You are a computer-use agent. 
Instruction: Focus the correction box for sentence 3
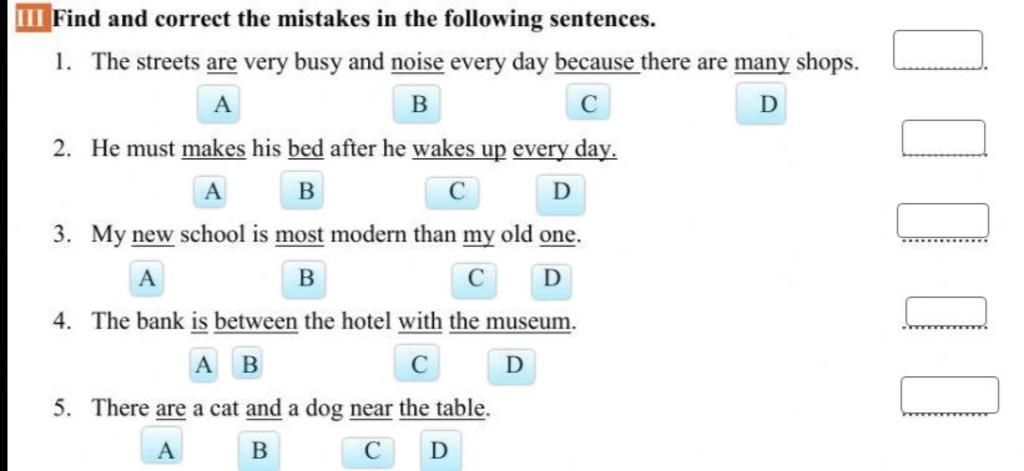945,221
